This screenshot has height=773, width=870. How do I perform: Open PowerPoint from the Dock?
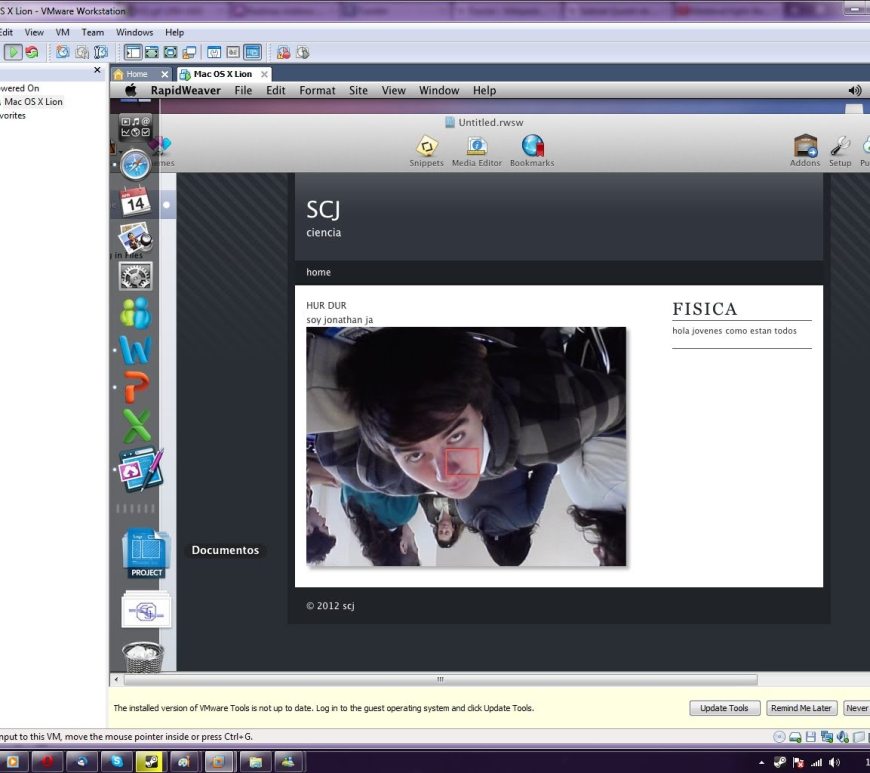pyautogui.click(x=135, y=387)
